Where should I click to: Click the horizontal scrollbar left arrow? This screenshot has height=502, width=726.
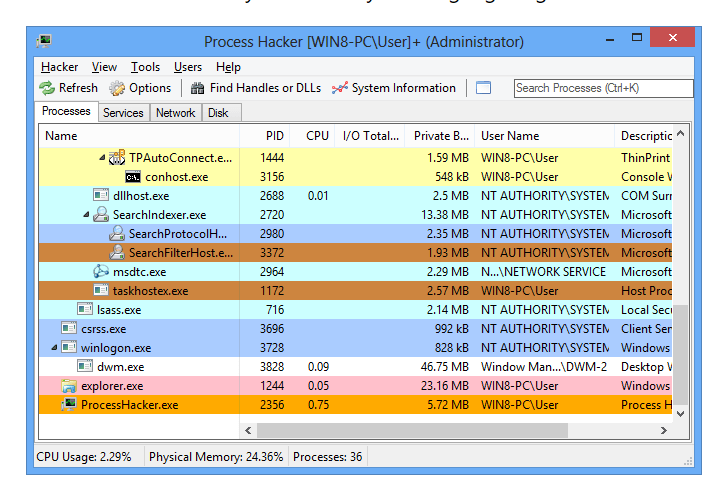[248, 430]
